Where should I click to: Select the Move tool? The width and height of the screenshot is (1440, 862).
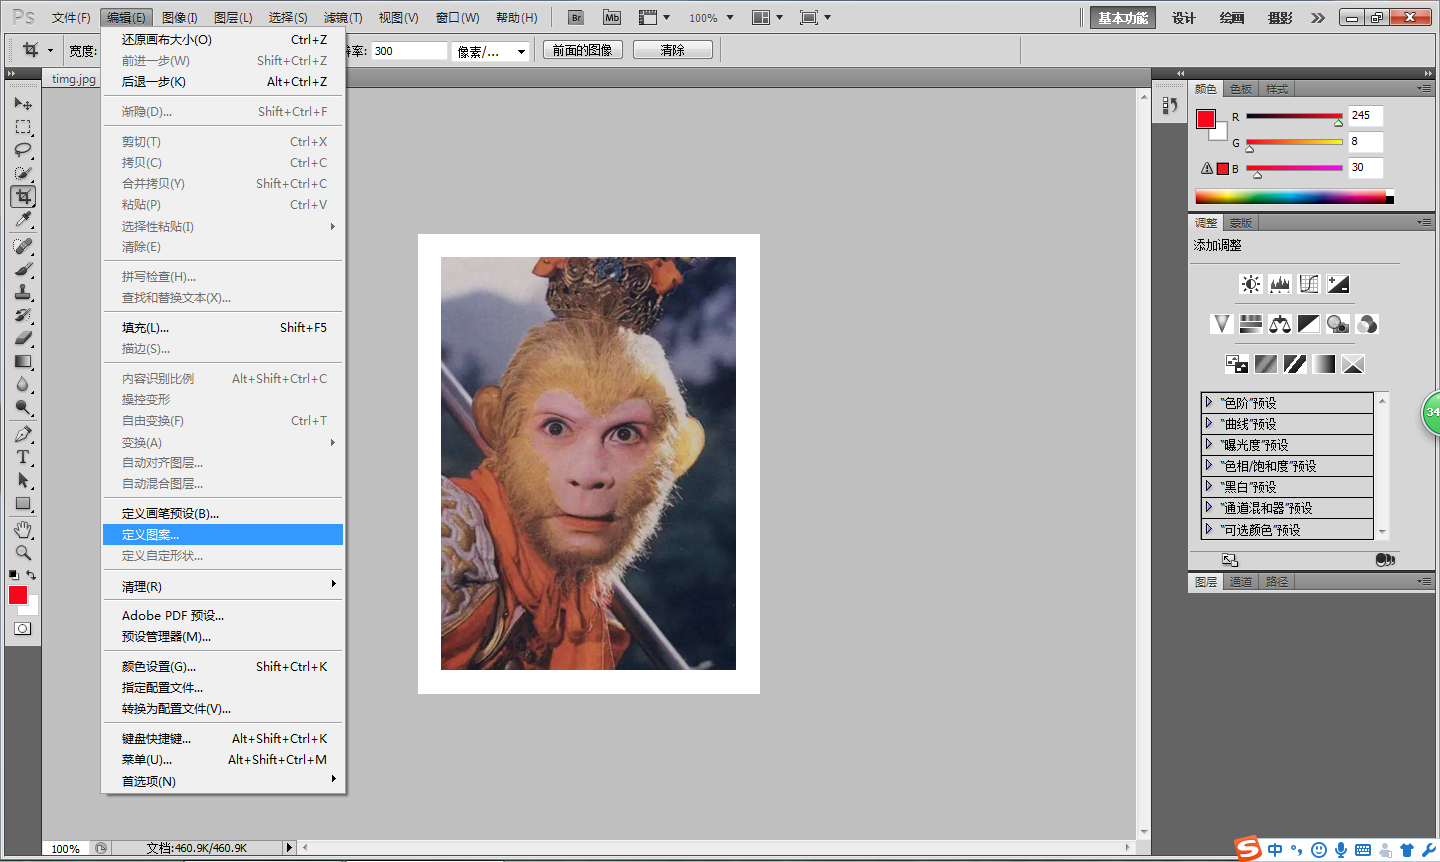(x=23, y=103)
